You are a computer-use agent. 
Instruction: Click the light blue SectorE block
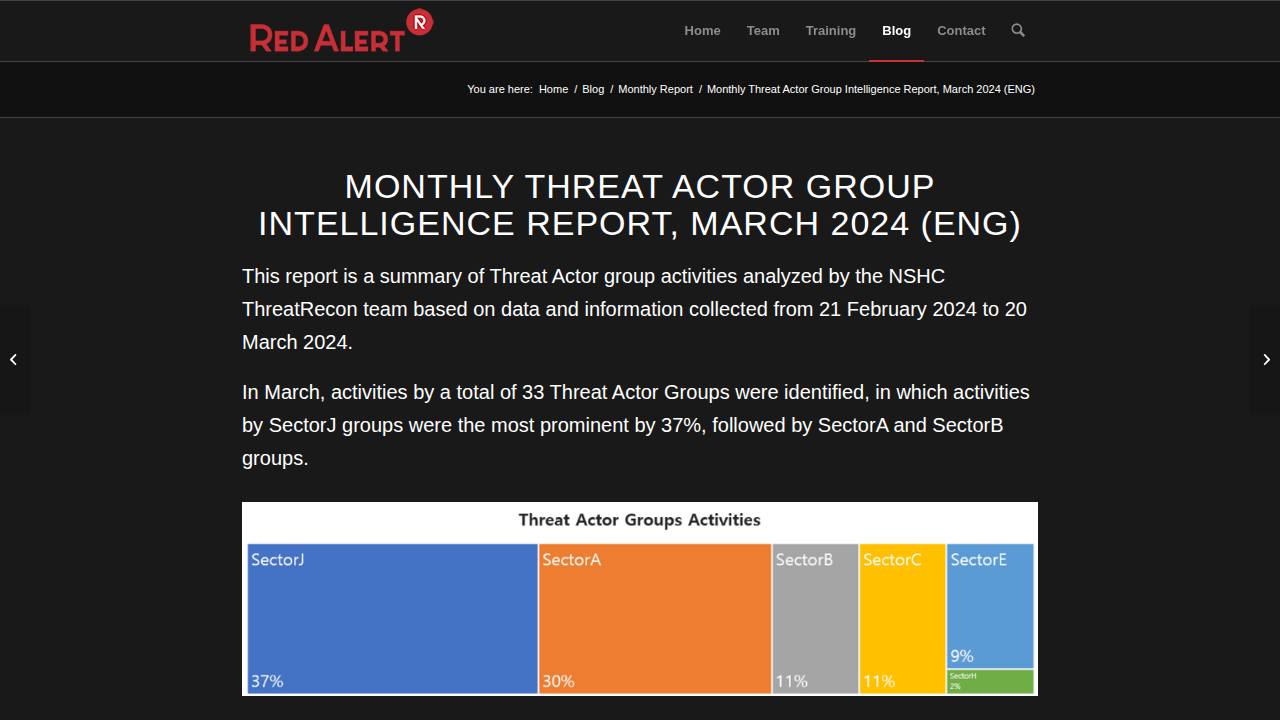(990, 606)
